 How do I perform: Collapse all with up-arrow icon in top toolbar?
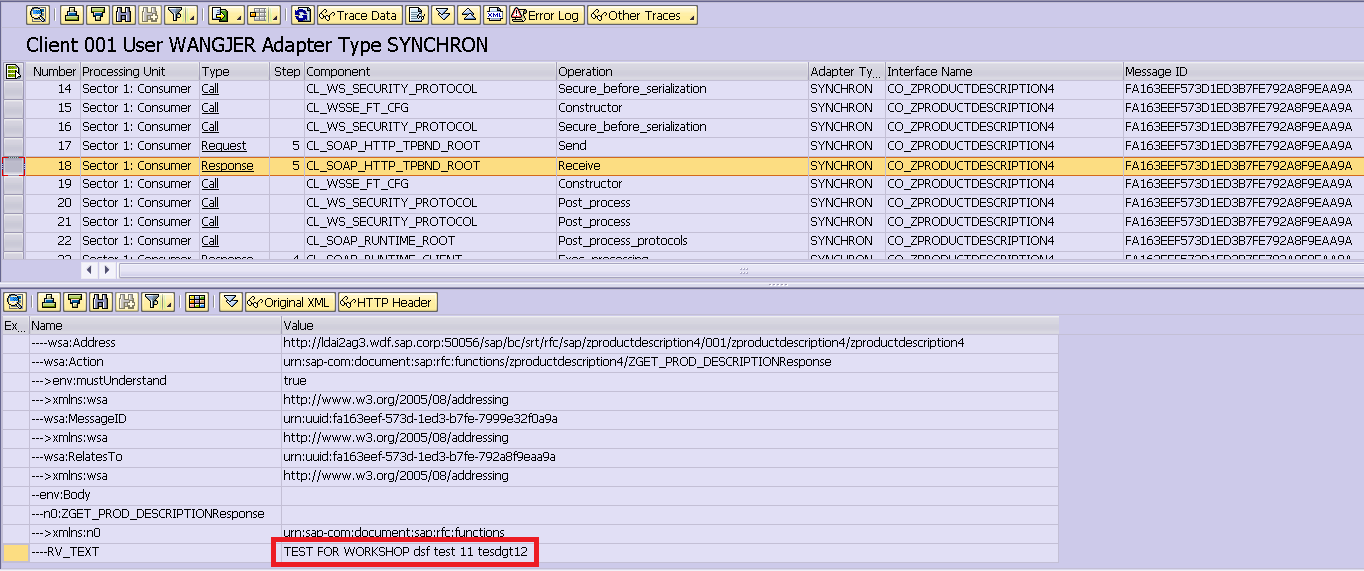pyautogui.click(x=469, y=15)
